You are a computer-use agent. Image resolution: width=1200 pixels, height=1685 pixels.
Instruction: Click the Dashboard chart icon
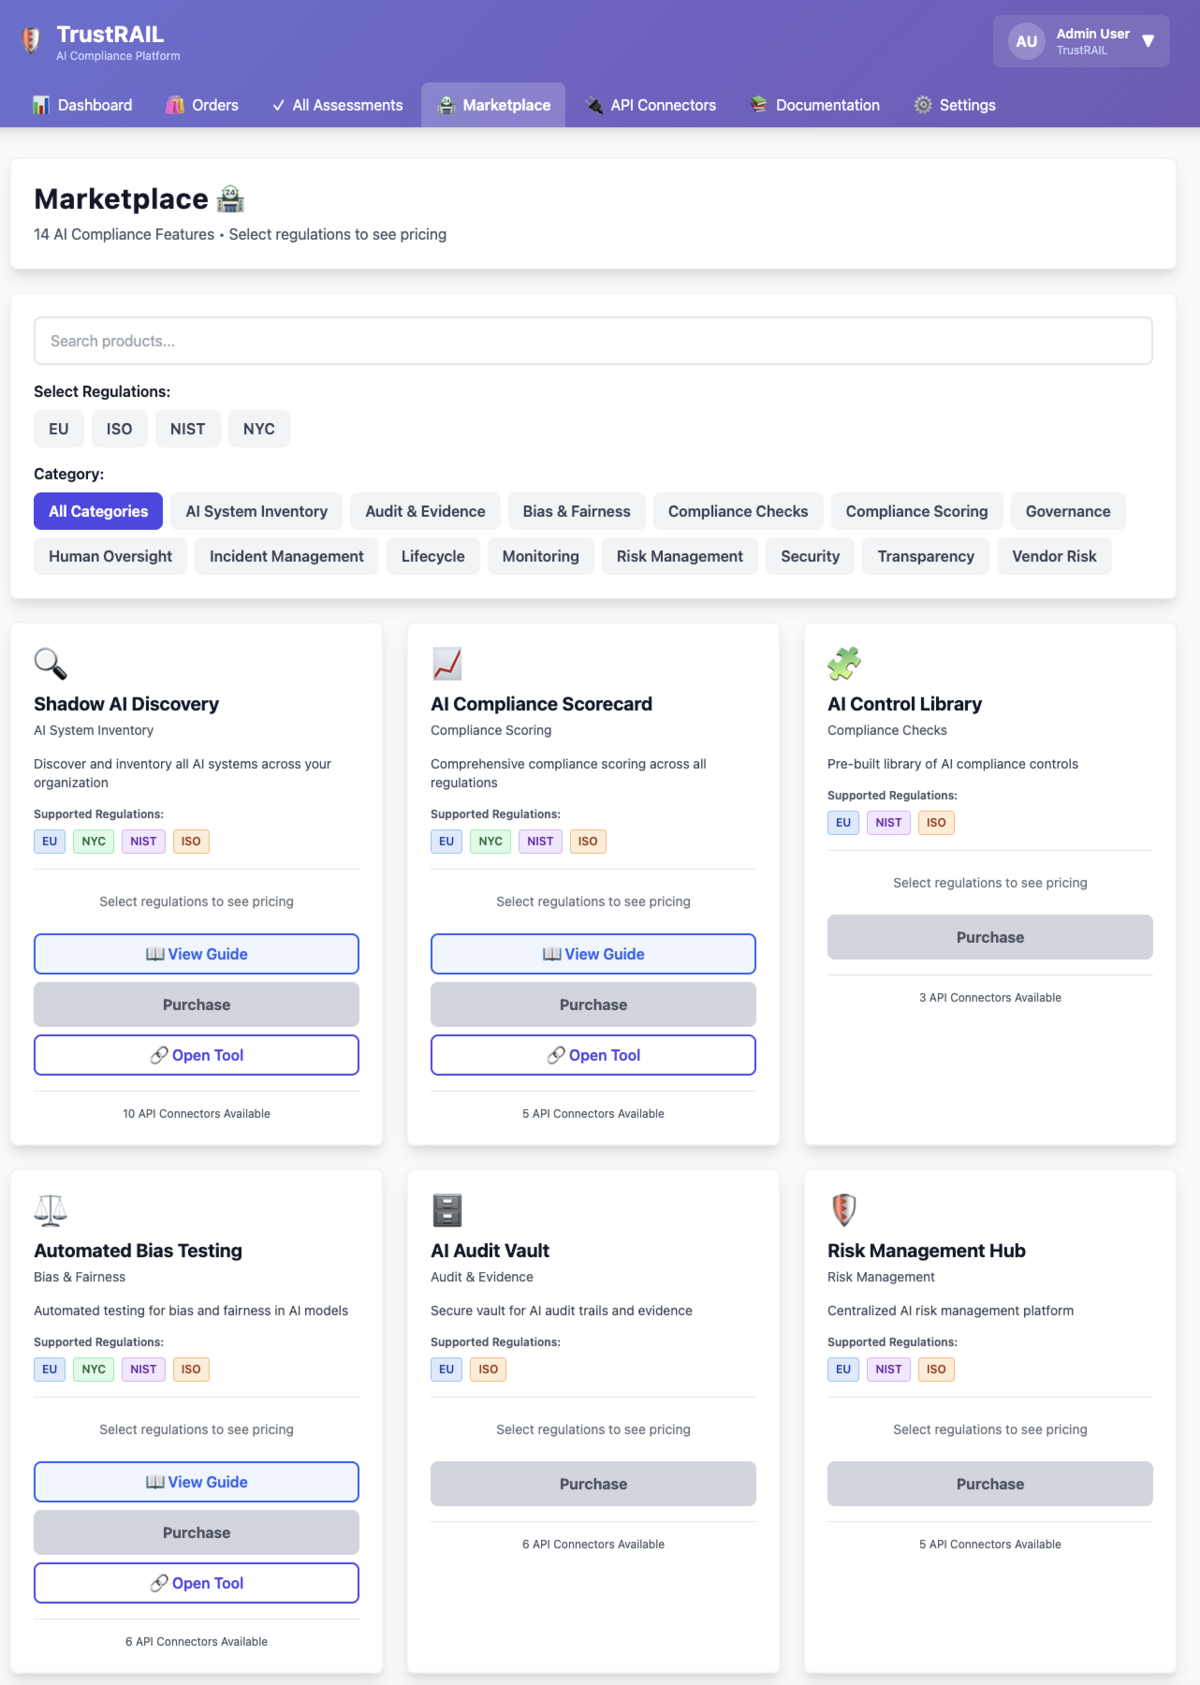[x=41, y=105]
